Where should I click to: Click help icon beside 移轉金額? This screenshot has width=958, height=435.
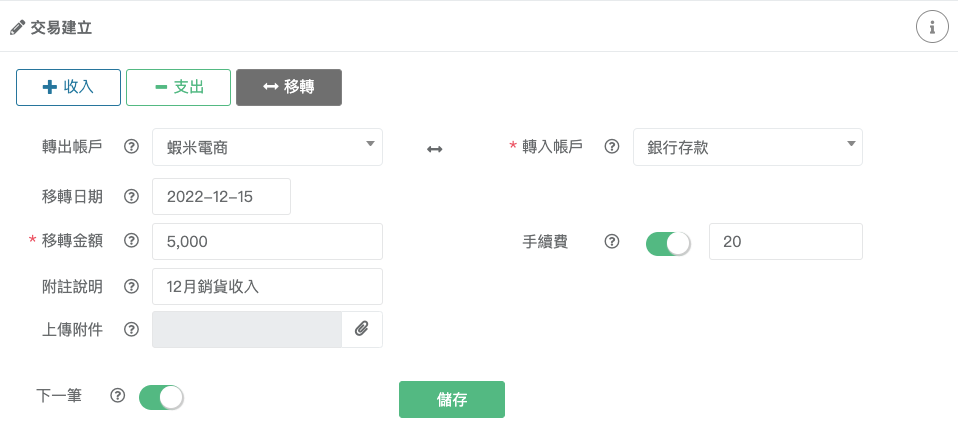[131, 241]
